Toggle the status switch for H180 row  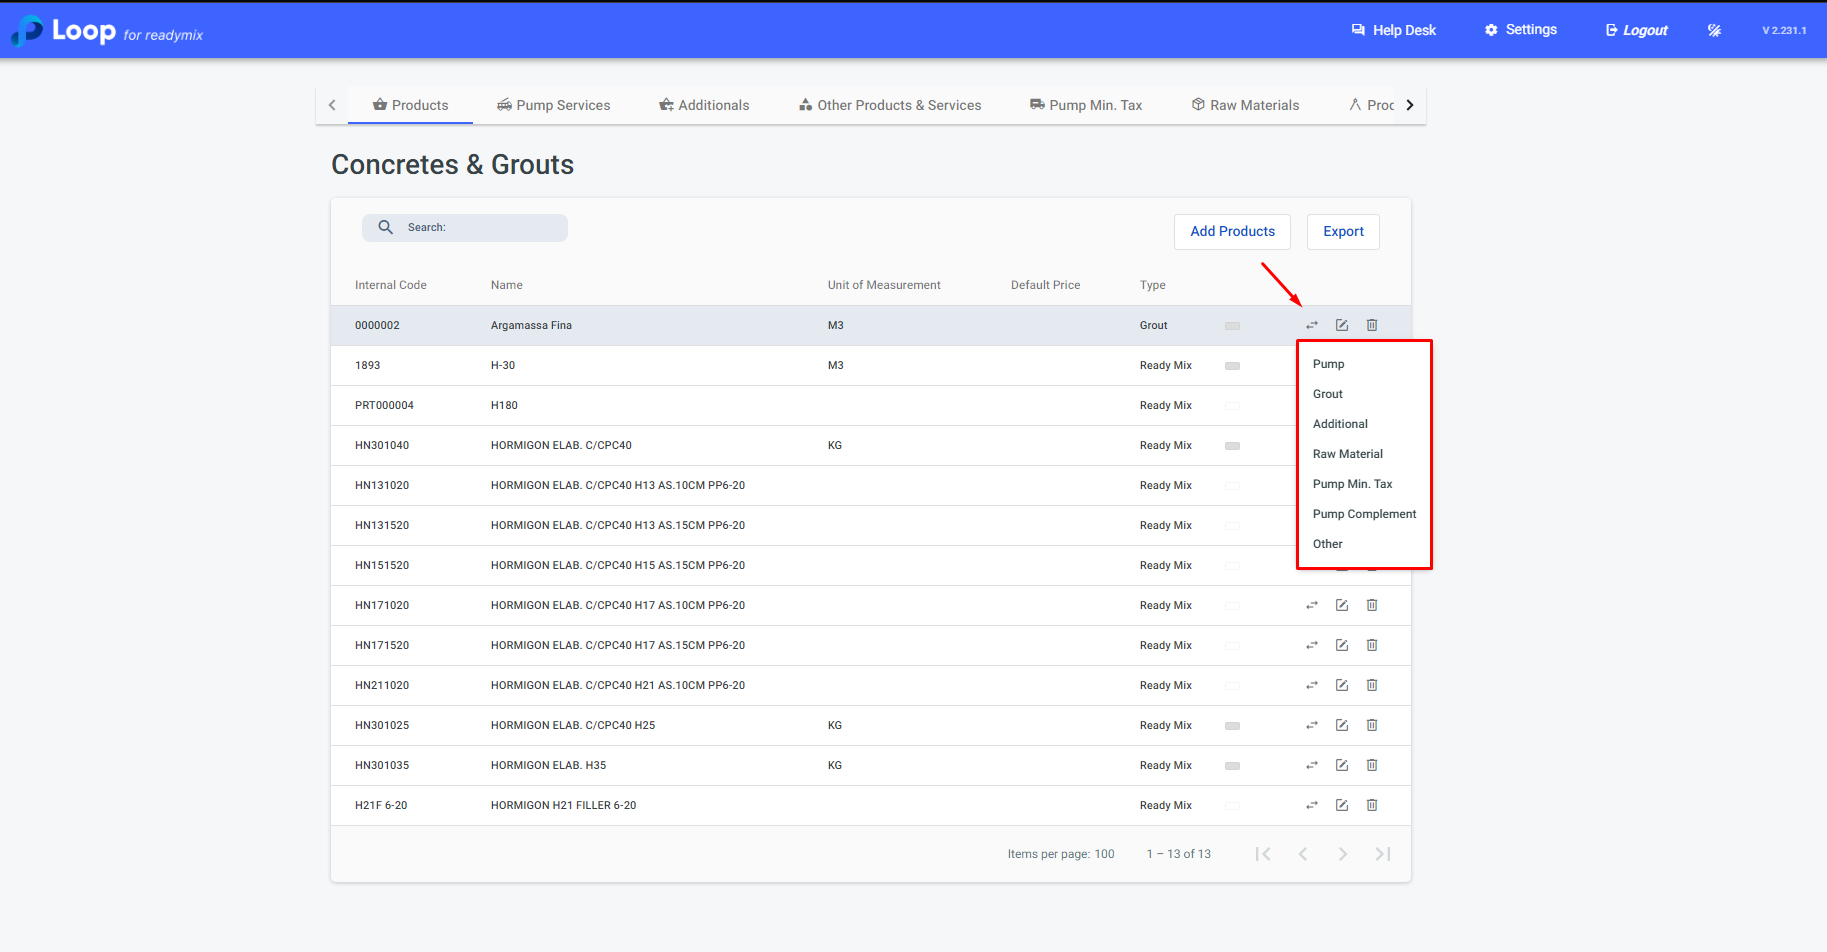(x=1232, y=406)
